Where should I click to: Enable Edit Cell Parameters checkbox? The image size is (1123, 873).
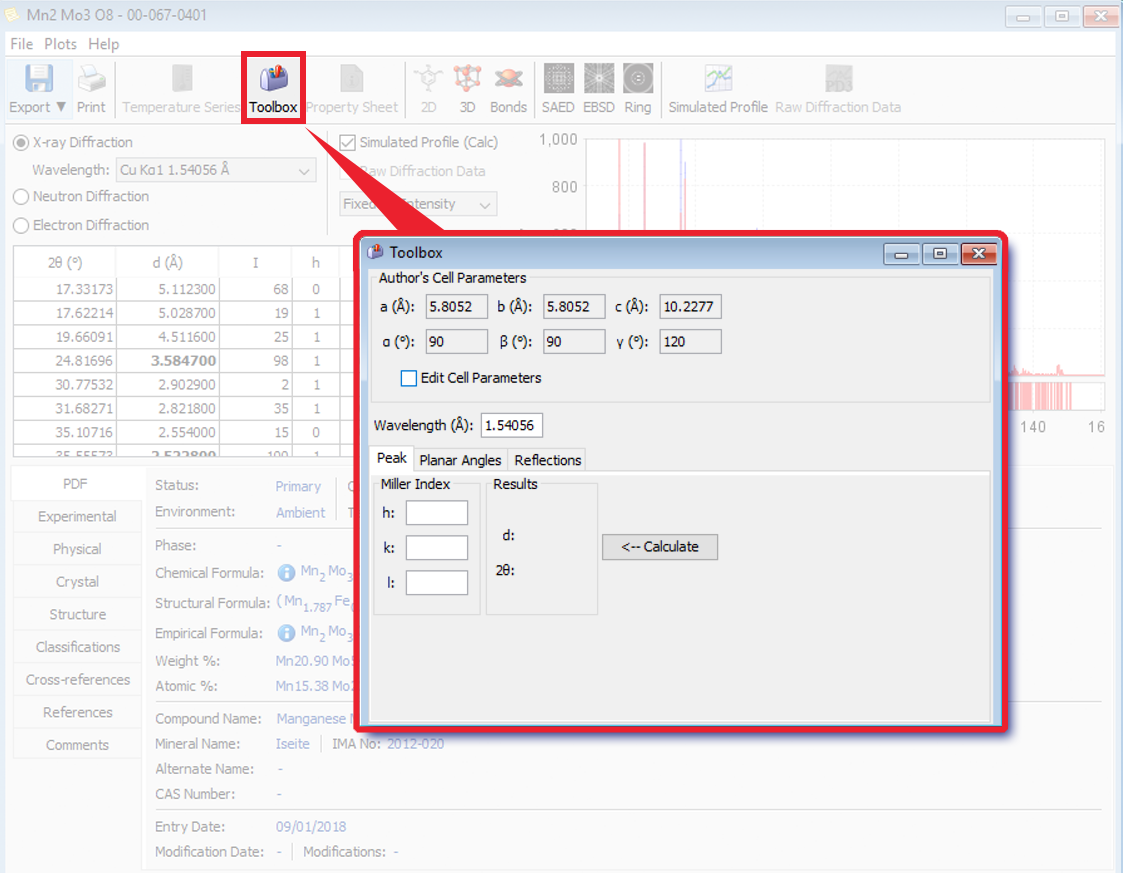408,378
